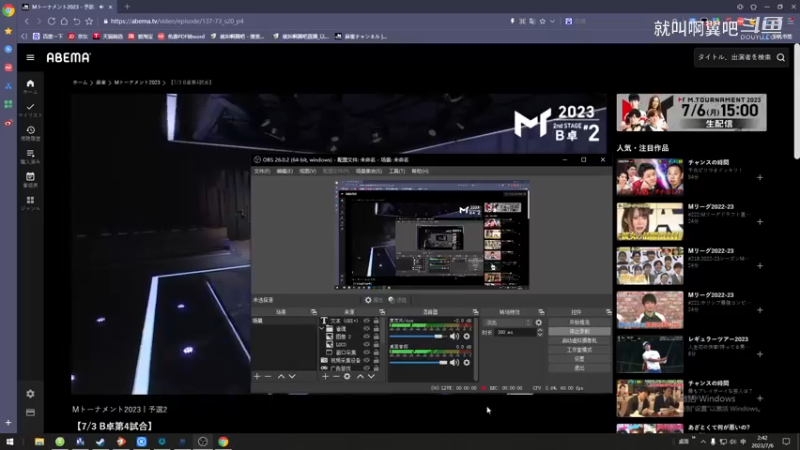This screenshot has width=800, height=450.
Task: Open OBS 编辑(E) menu
Action: [284, 171]
